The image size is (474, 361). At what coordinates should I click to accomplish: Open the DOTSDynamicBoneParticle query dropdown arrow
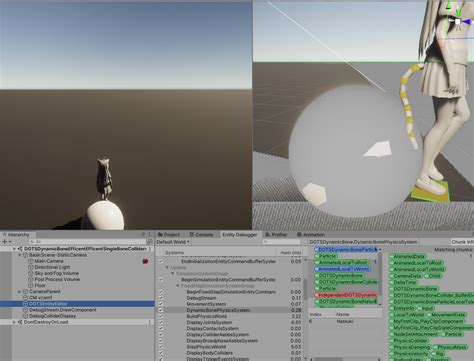point(380,249)
